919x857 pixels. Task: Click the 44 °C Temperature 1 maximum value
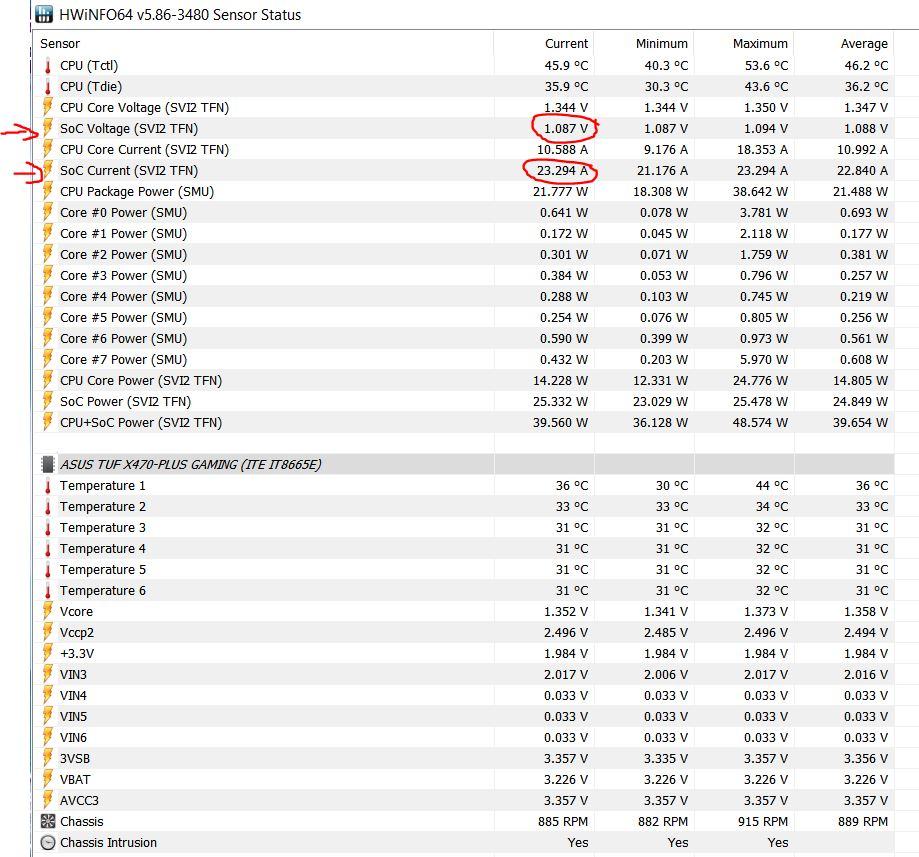[x=771, y=486]
